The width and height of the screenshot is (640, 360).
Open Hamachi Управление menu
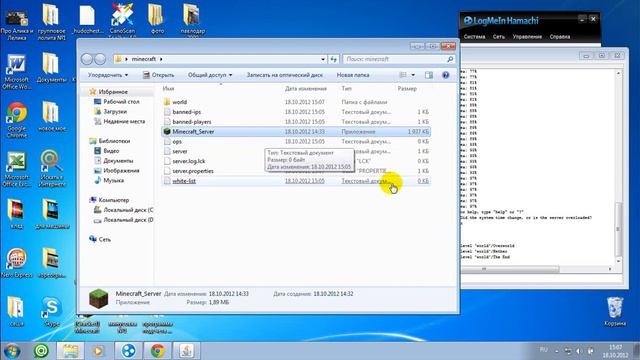(x=527, y=37)
